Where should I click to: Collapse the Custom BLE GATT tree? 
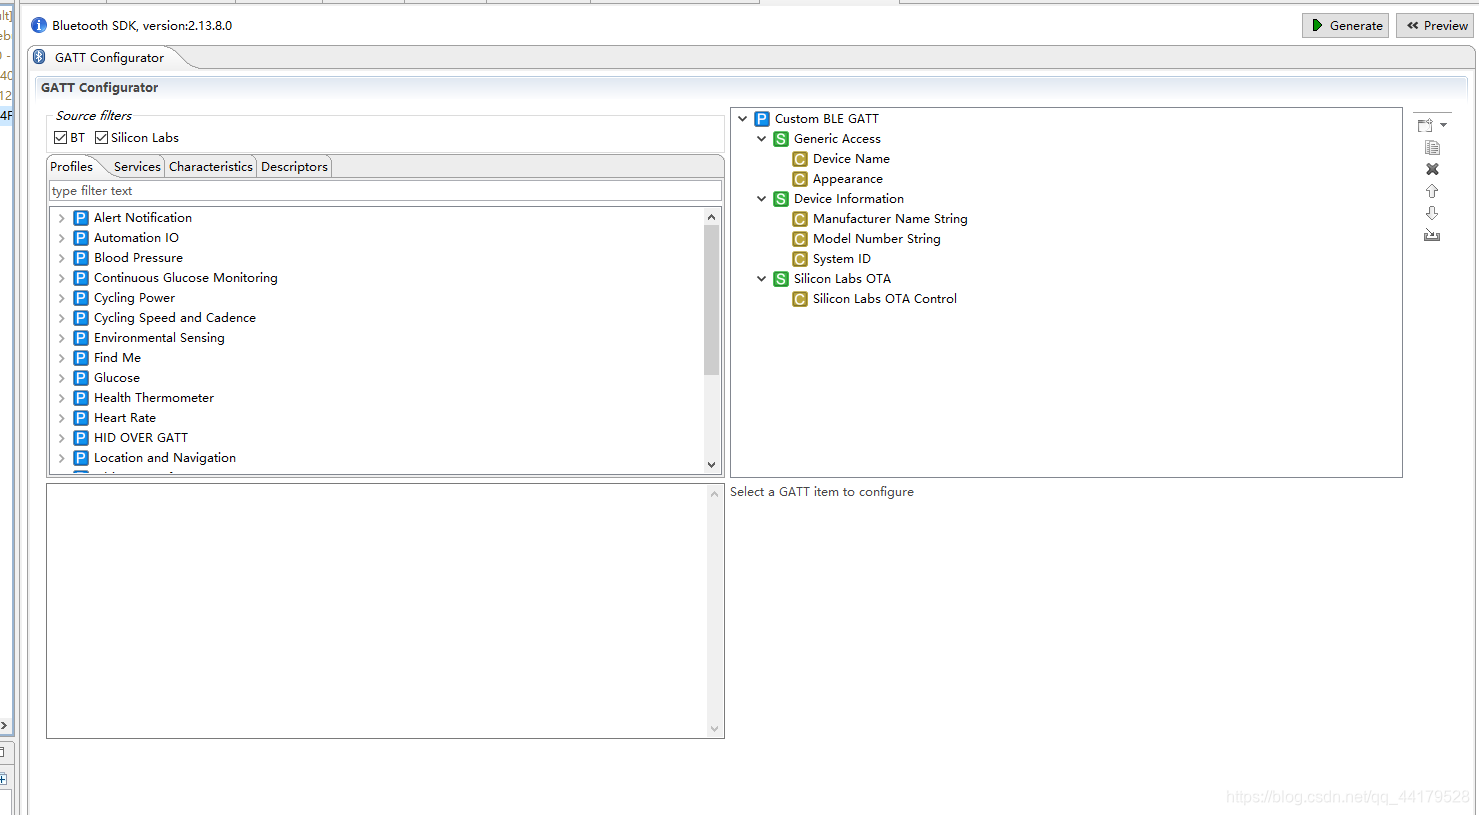point(743,119)
